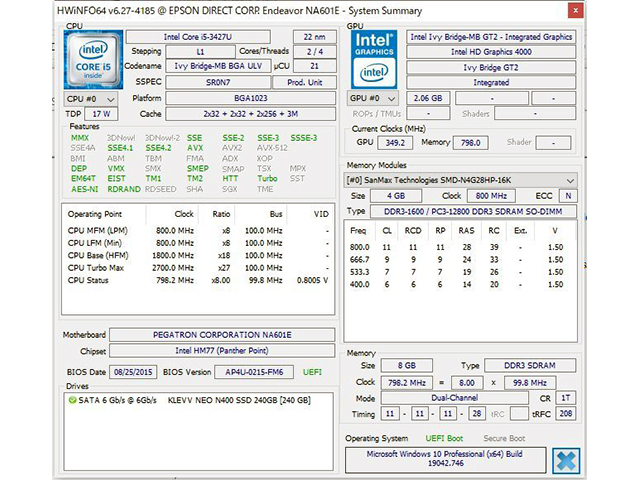
Task: Close the System Summary window
Action: click(x=576, y=11)
